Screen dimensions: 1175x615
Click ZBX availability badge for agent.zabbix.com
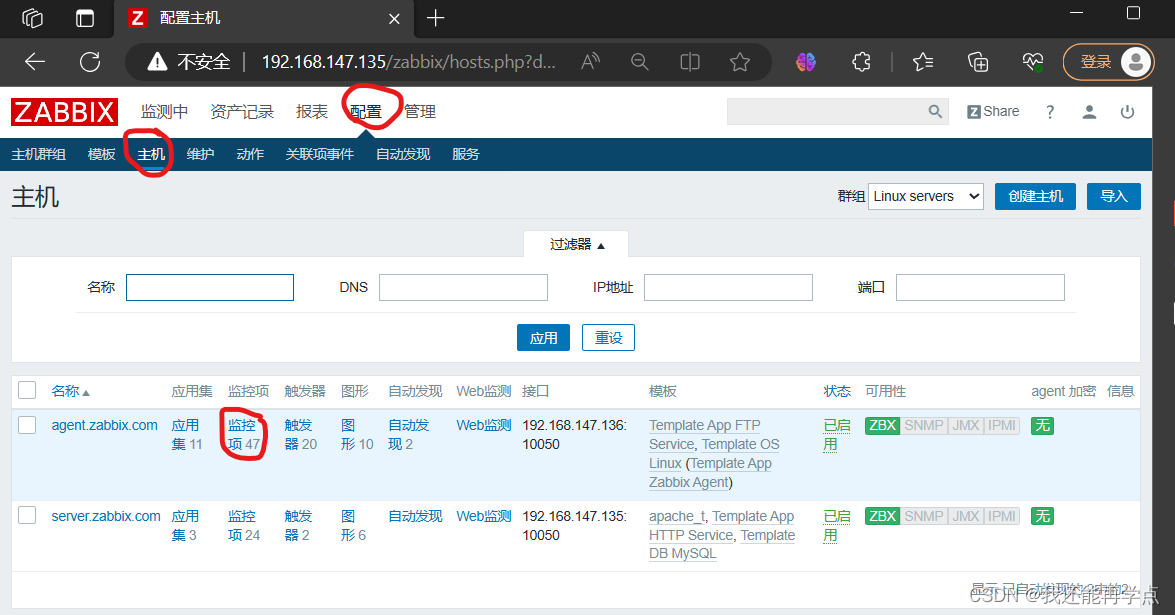tap(882, 425)
